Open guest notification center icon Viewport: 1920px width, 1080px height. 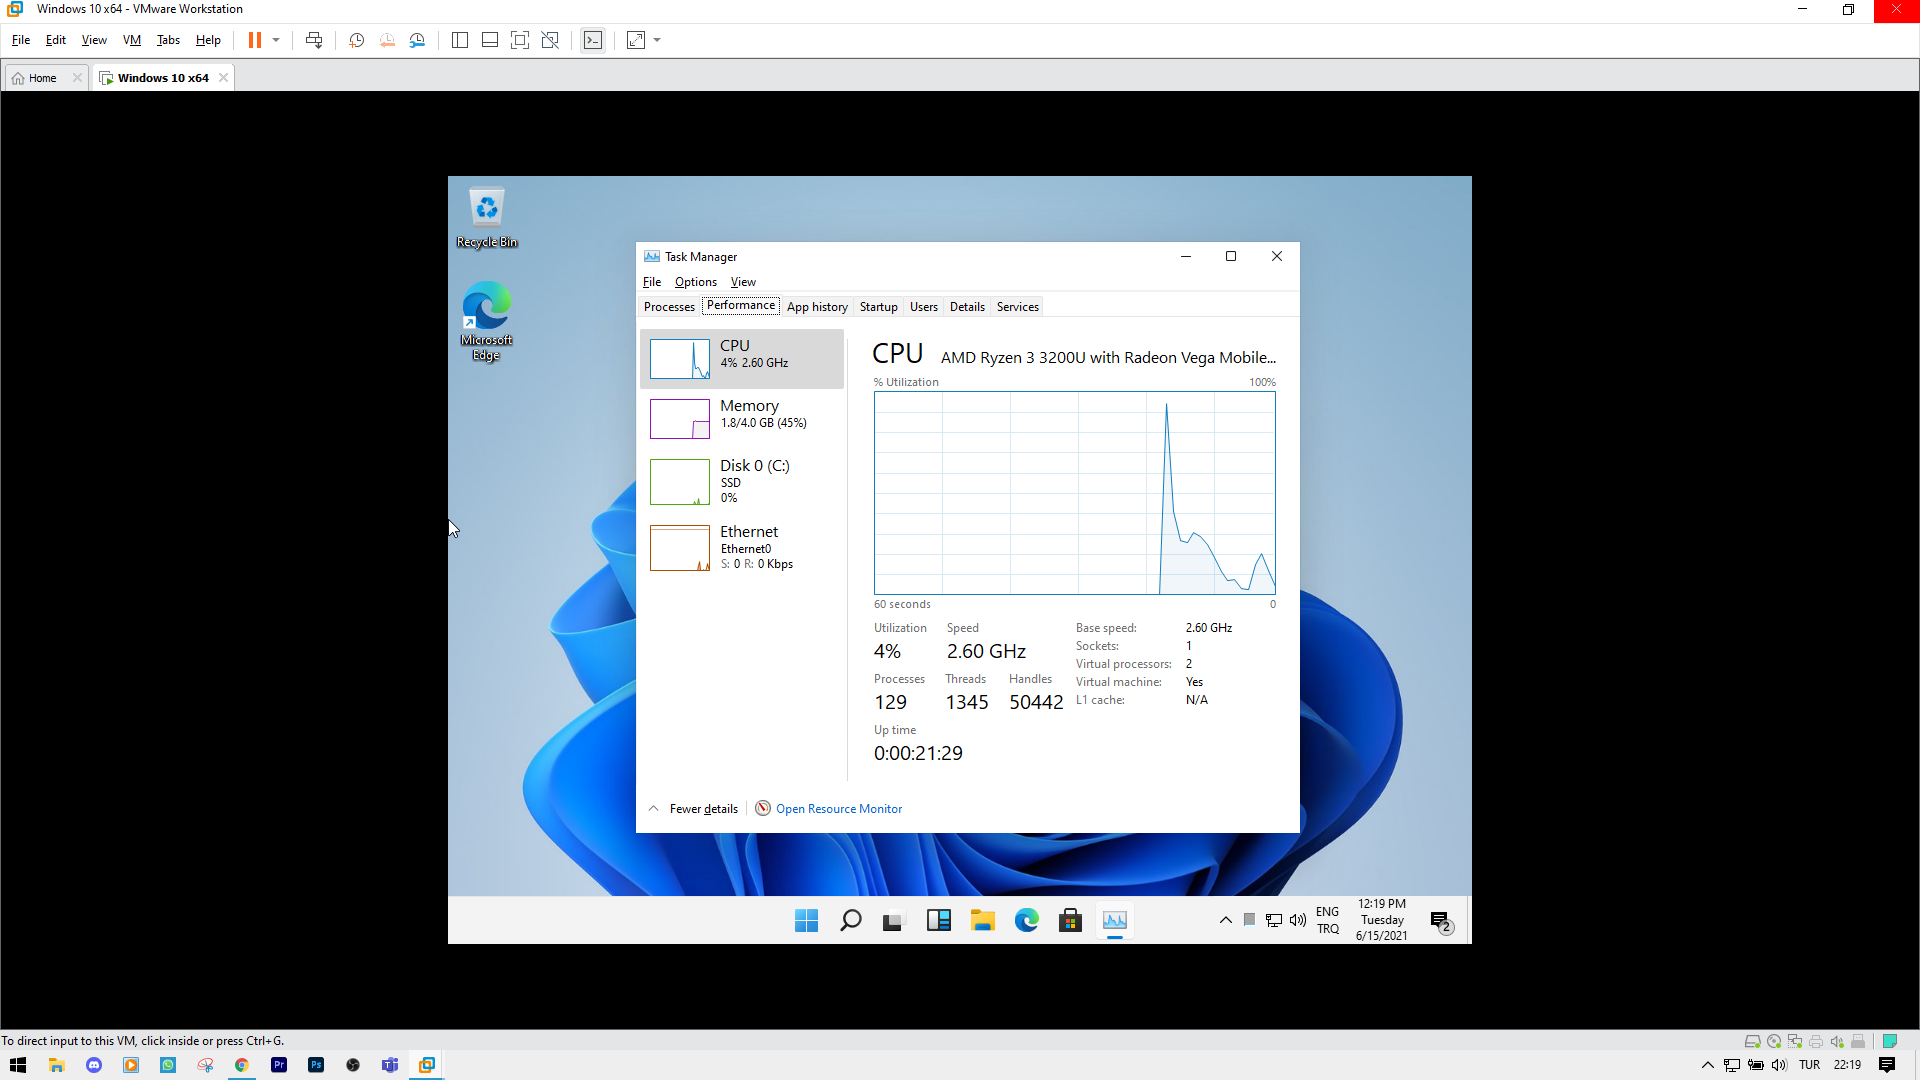[x=1441, y=921]
